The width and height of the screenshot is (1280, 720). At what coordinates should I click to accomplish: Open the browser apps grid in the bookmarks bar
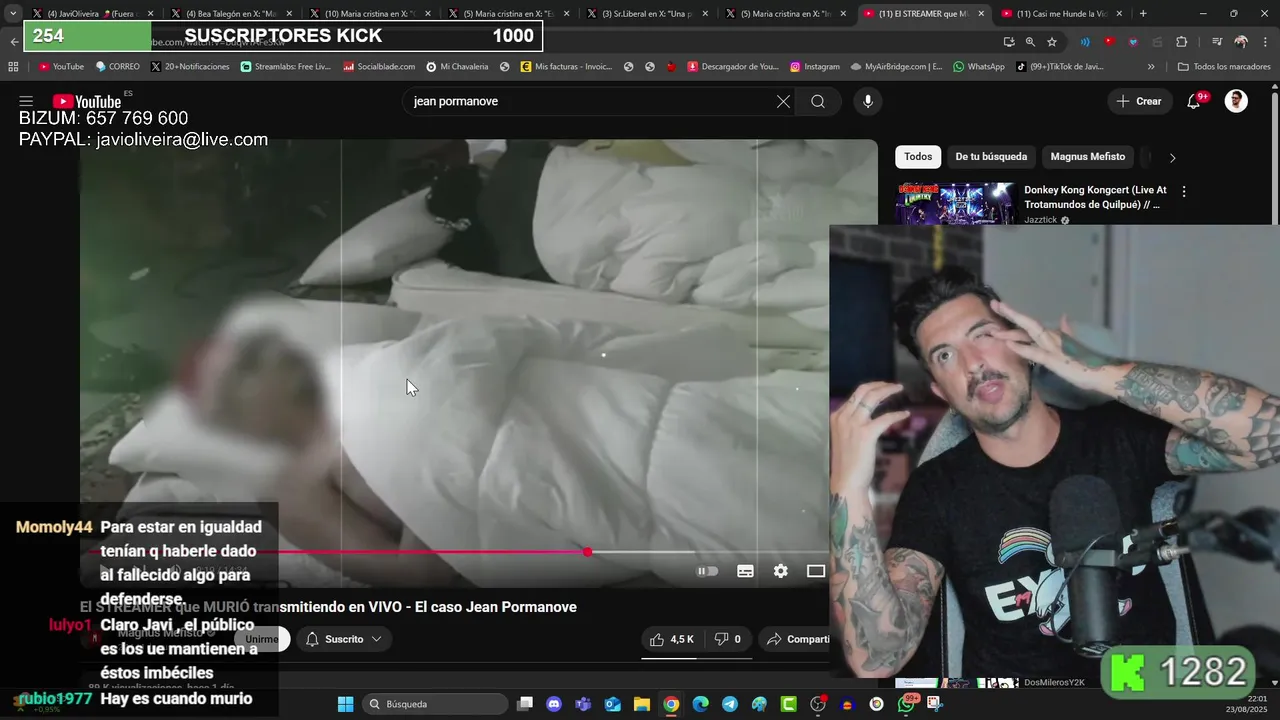point(13,67)
